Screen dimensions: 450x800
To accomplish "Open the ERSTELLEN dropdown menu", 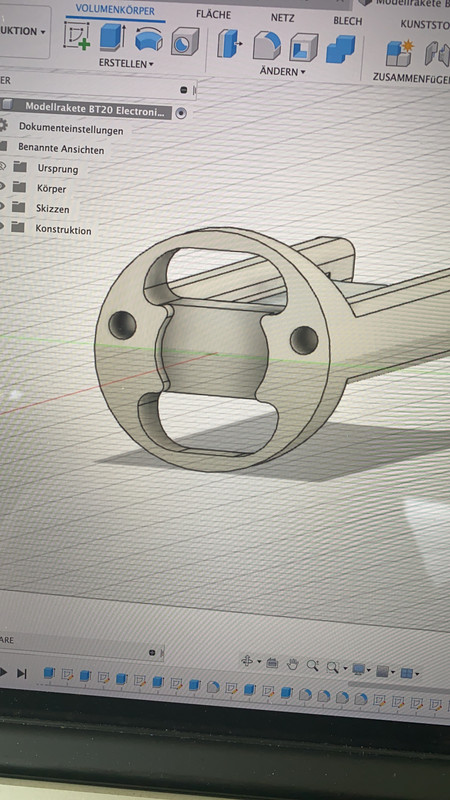I will point(126,64).
